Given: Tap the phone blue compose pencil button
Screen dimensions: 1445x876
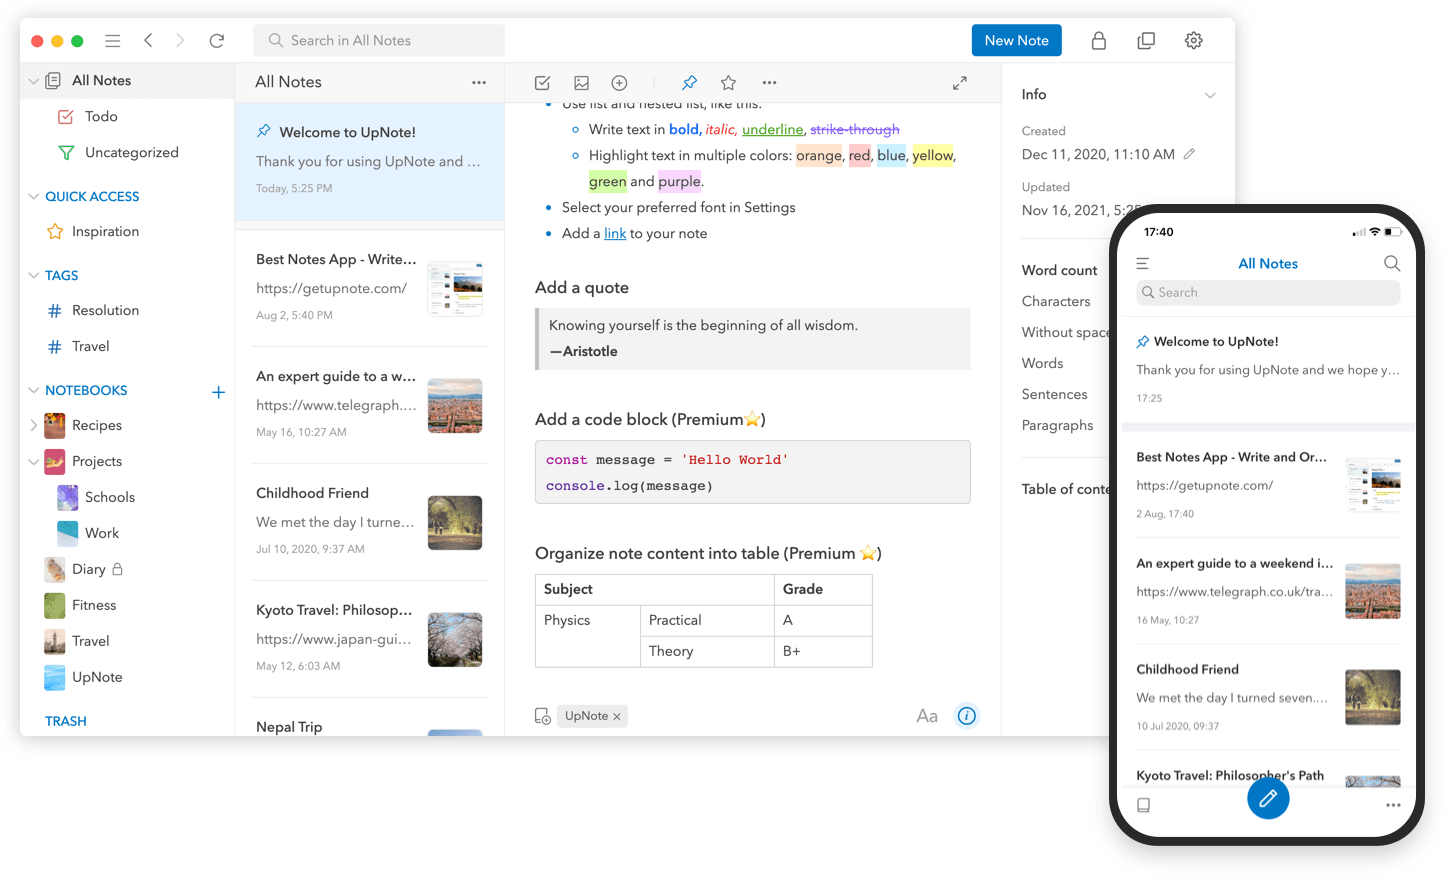Looking at the screenshot, I should coord(1268,798).
